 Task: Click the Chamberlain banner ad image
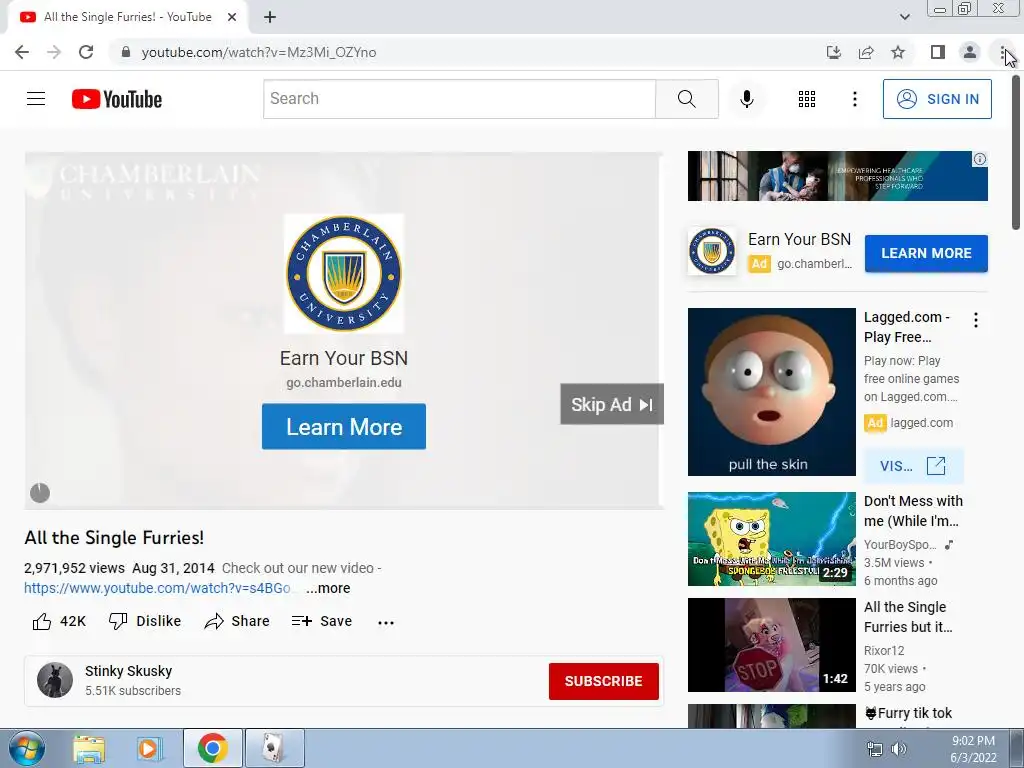837,176
